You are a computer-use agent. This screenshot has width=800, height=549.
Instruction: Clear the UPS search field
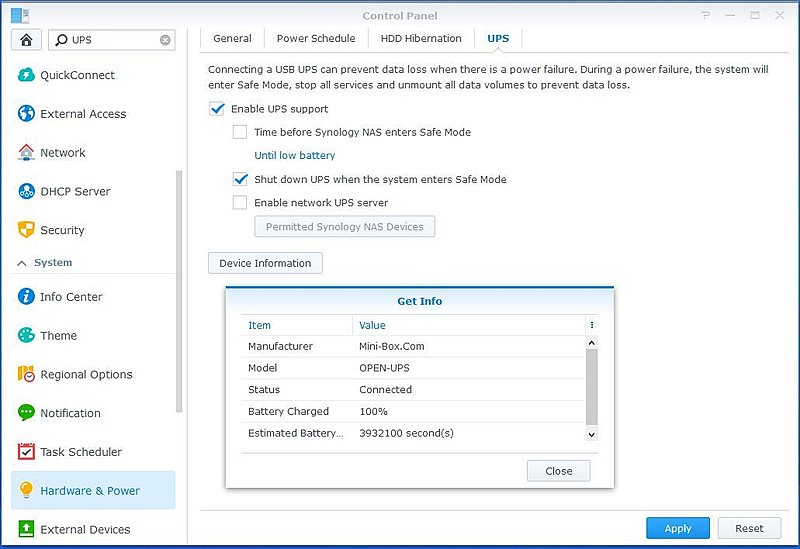pyautogui.click(x=166, y=40)
